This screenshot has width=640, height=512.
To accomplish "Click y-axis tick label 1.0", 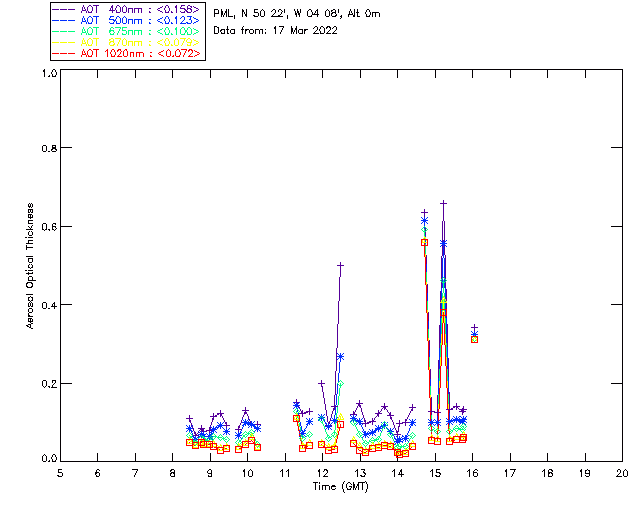I will (x=49, y=73).
